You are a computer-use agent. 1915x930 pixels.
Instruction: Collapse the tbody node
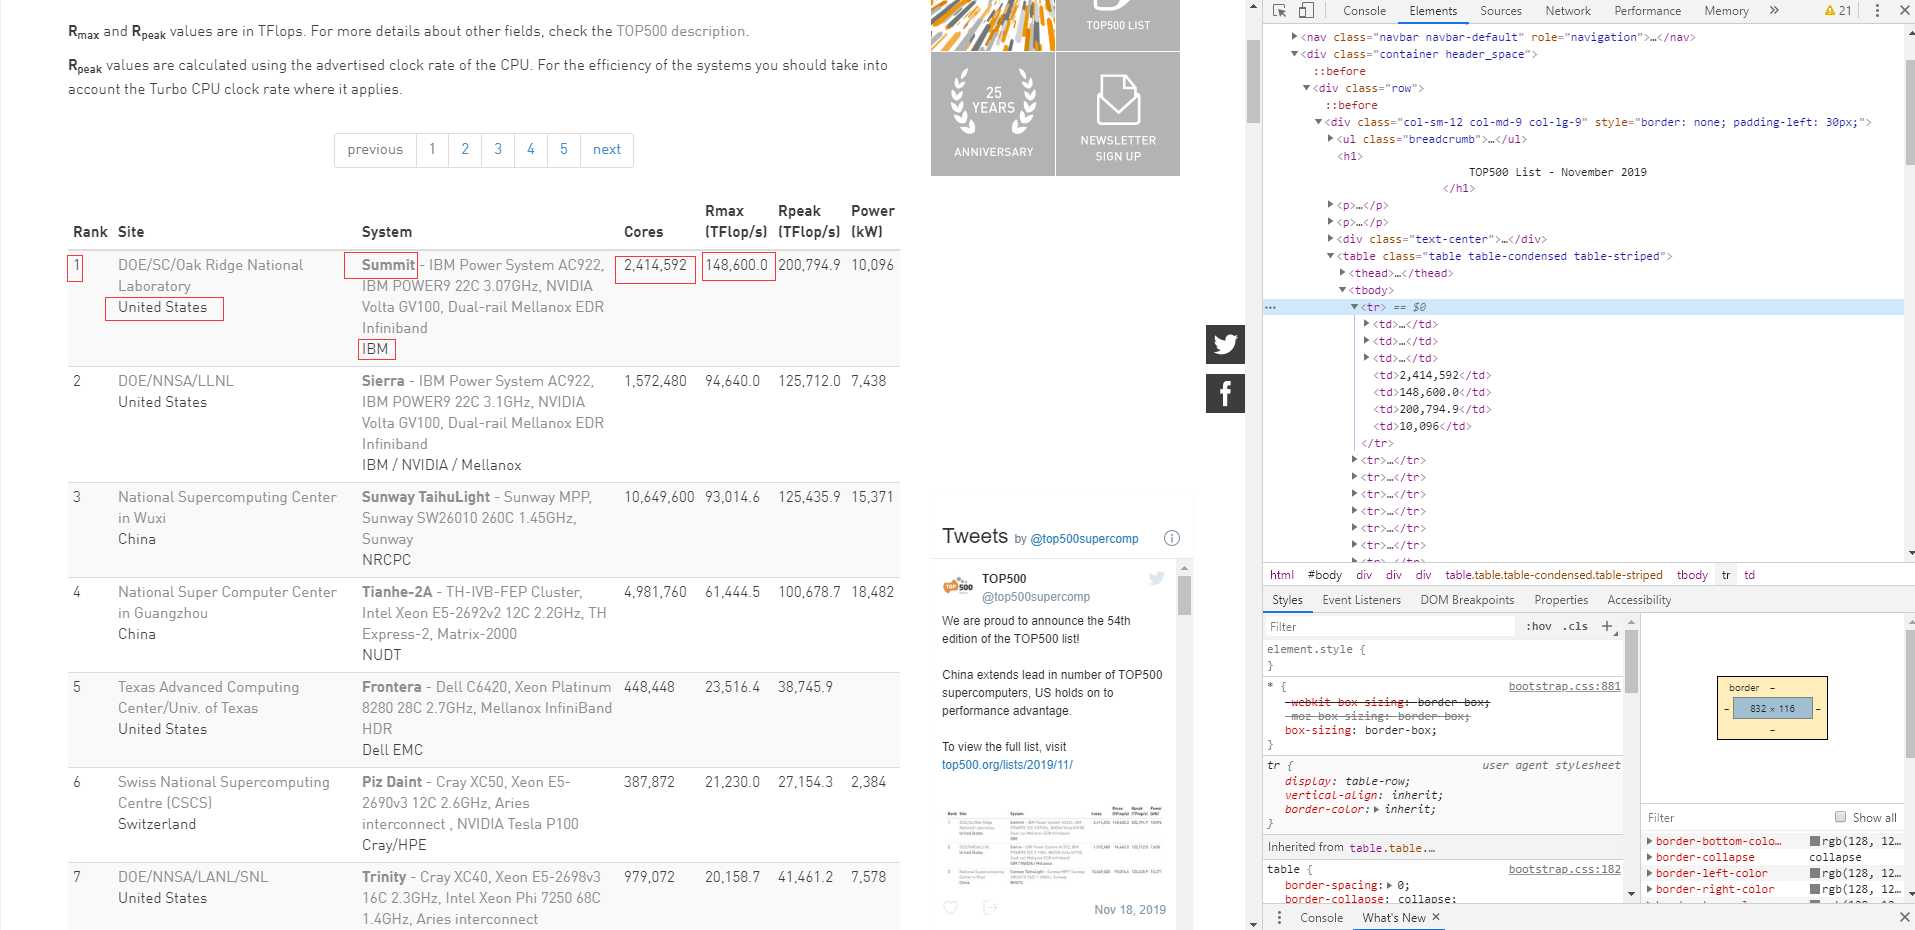1343,290
